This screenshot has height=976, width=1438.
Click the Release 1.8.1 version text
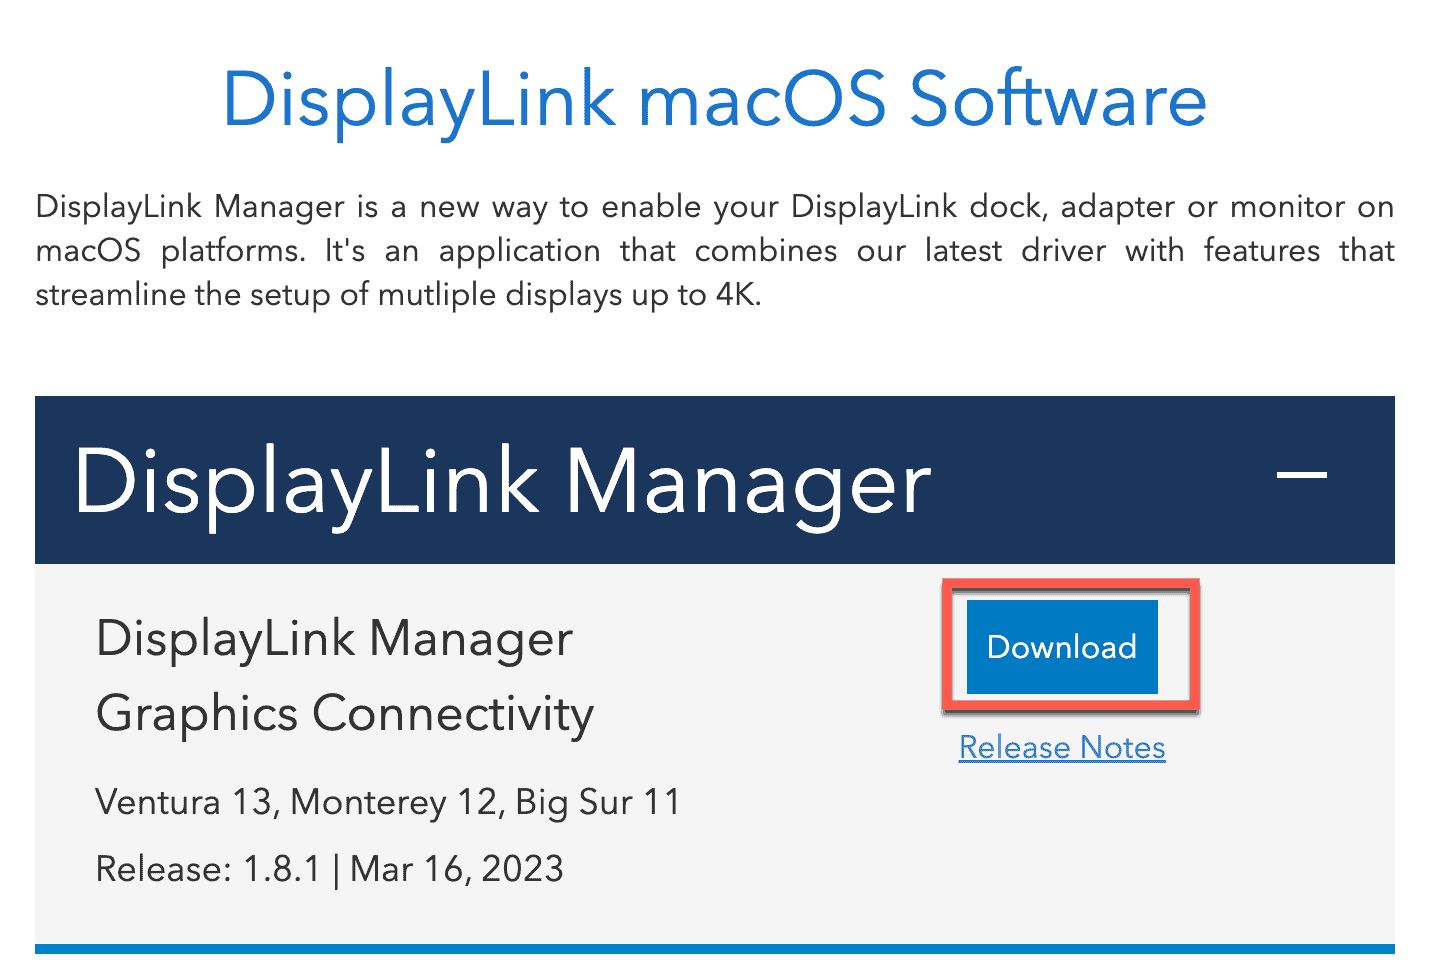[205, 868]
